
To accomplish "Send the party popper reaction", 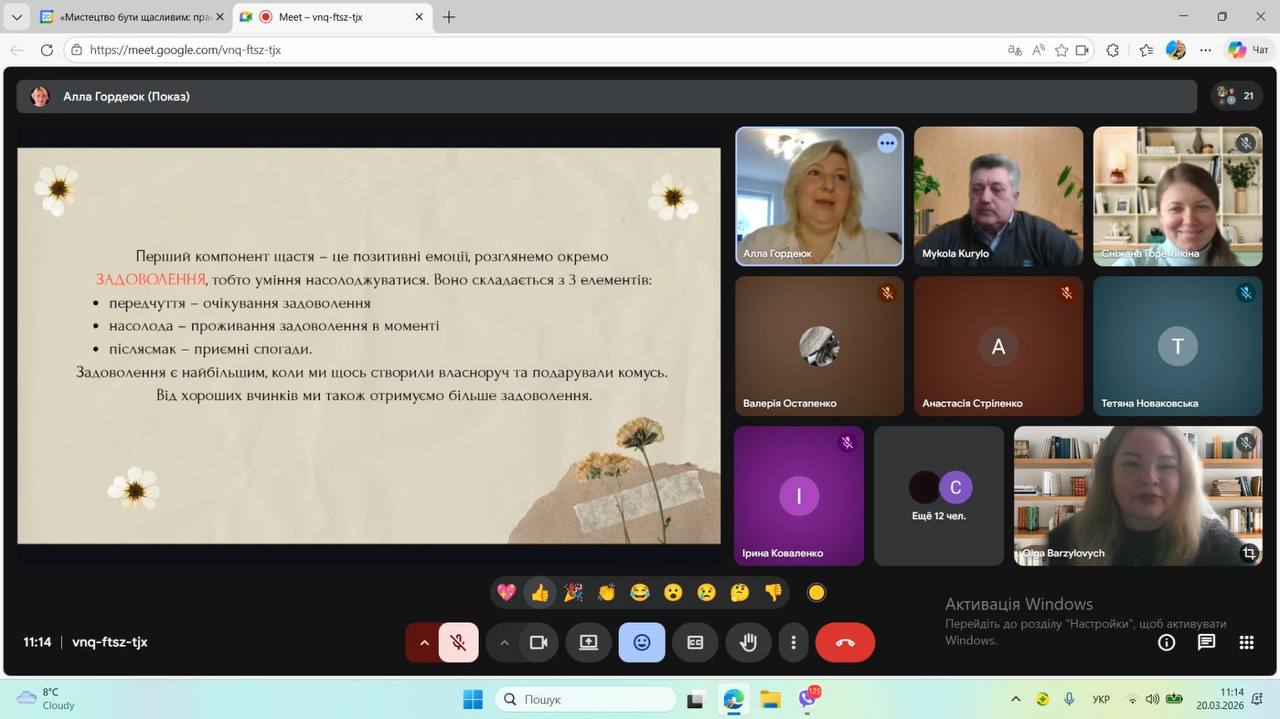I will 573,593.
